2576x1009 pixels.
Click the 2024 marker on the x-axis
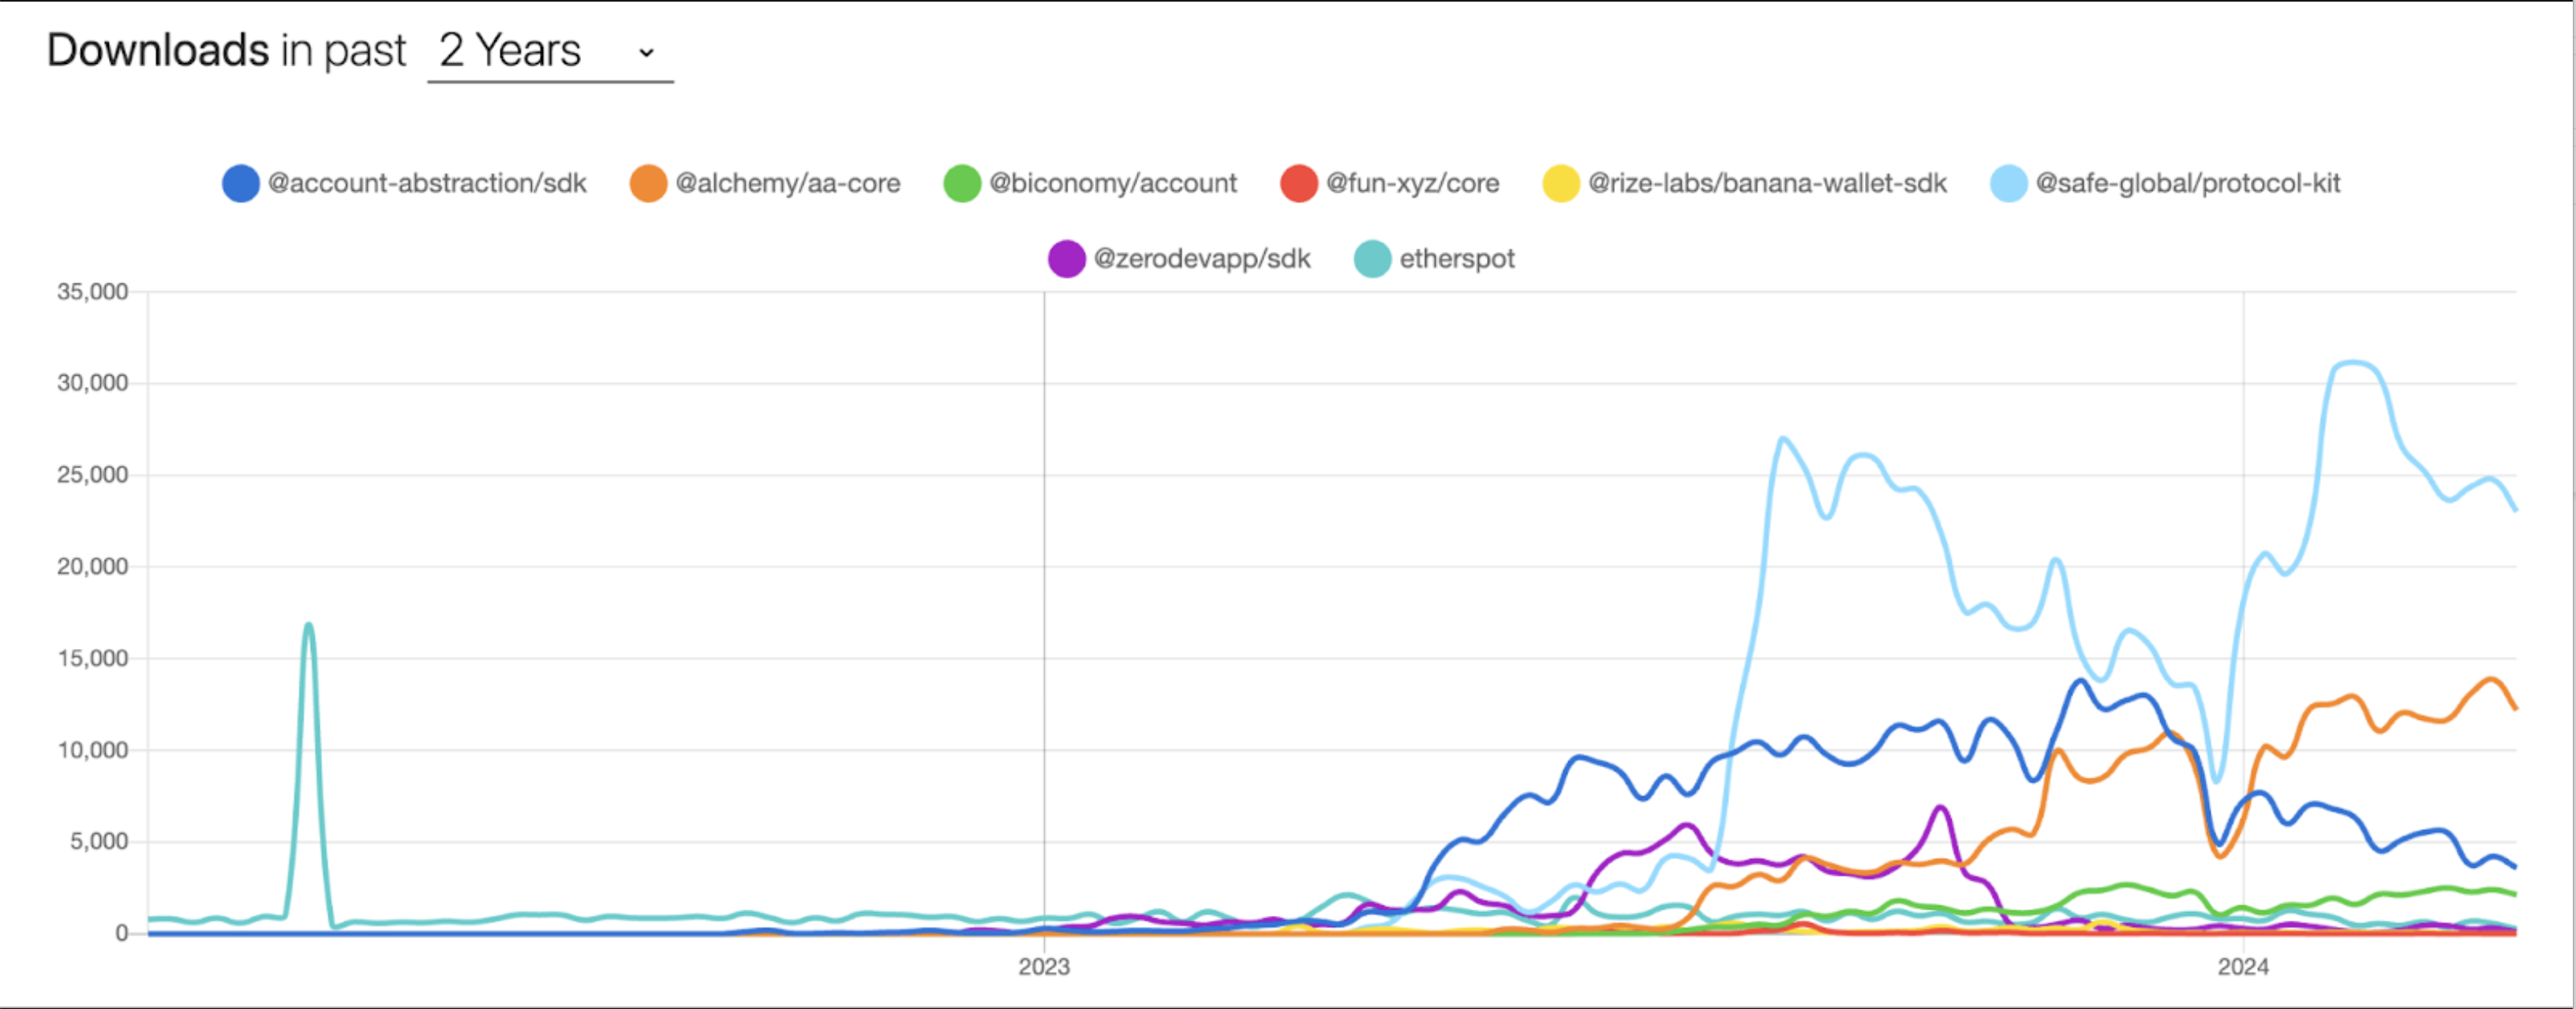pos(2243,967)
